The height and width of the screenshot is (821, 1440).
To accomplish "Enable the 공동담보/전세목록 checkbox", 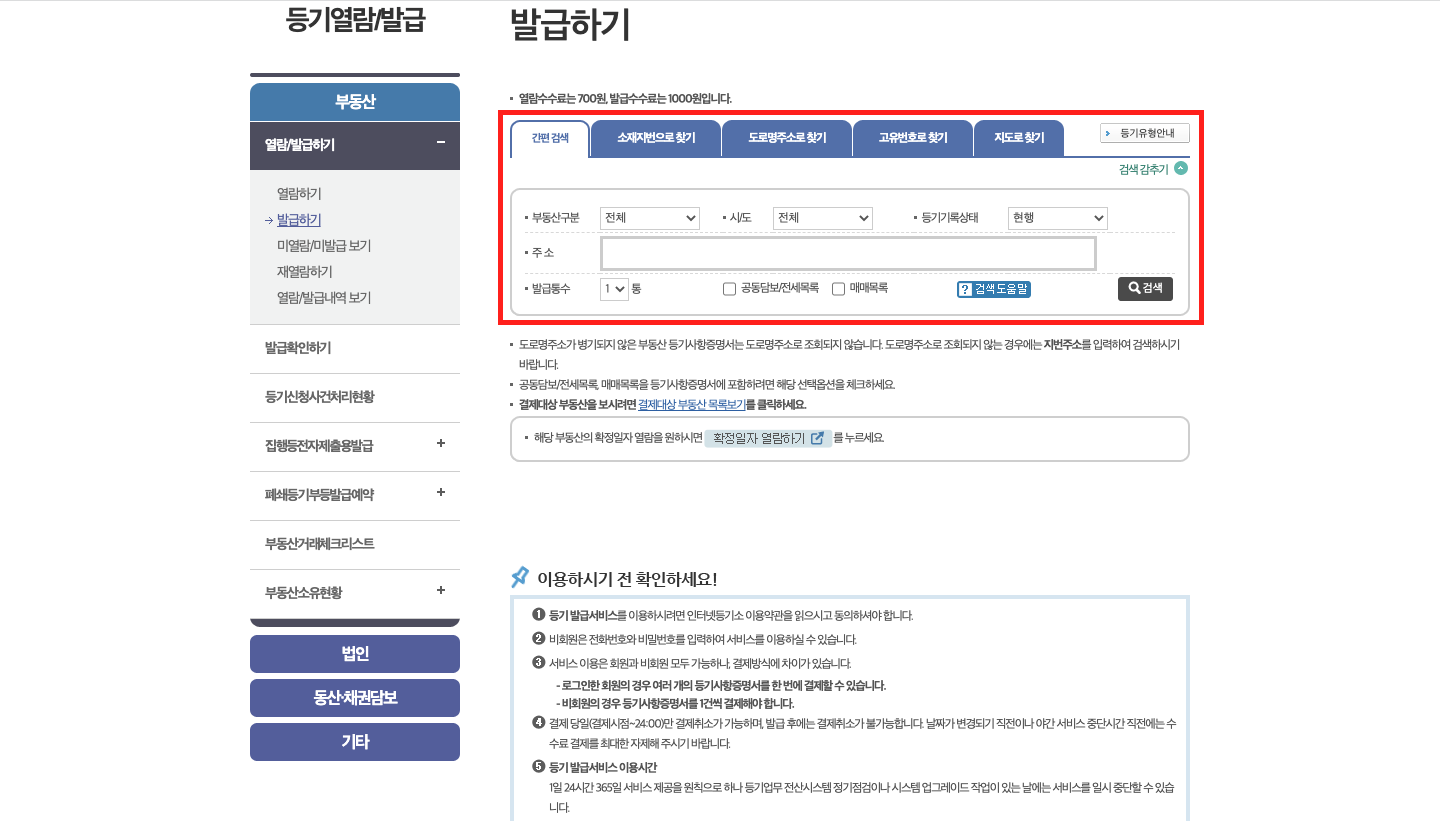I will point(728,288).
